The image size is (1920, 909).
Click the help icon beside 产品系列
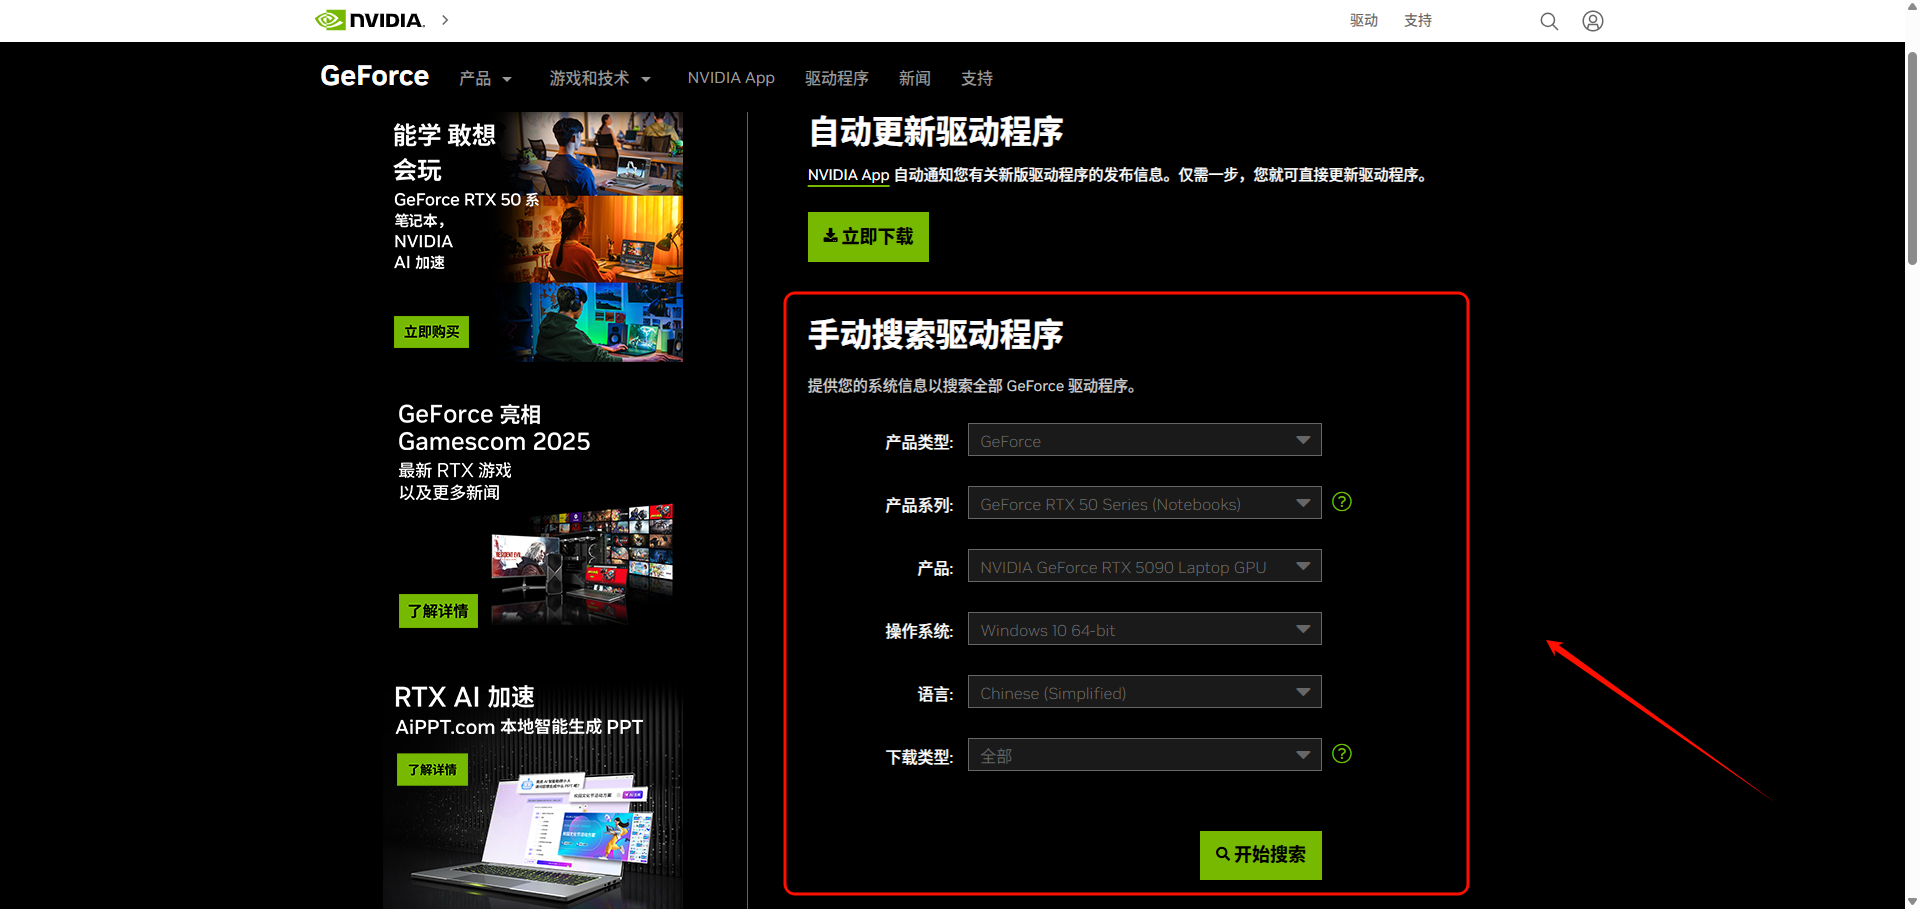pyautogui.click(x=1342, y=502)
